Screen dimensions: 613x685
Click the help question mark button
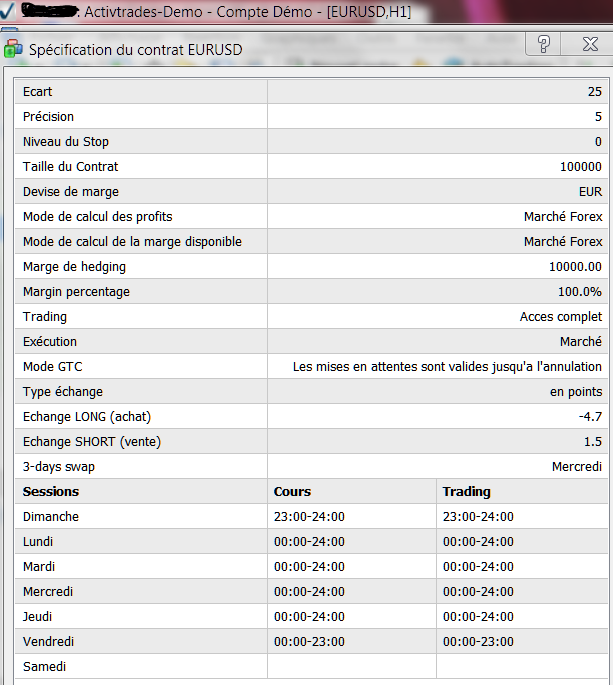pyautogui.click(x=543, y=45)
